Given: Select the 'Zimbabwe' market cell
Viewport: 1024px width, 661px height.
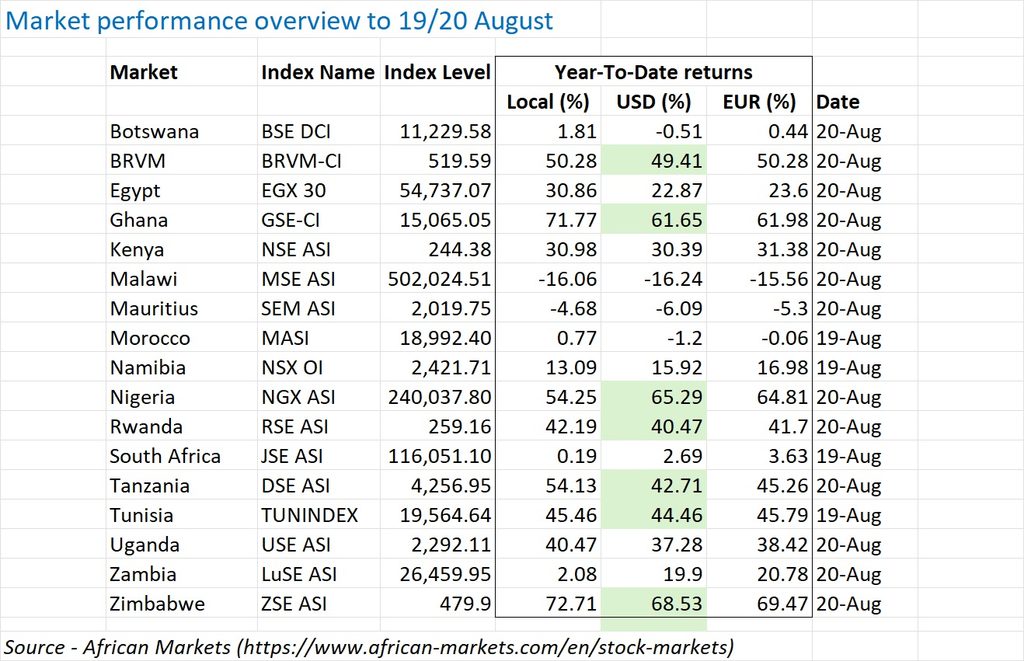Looking at the screenshot, I should 182,604.
